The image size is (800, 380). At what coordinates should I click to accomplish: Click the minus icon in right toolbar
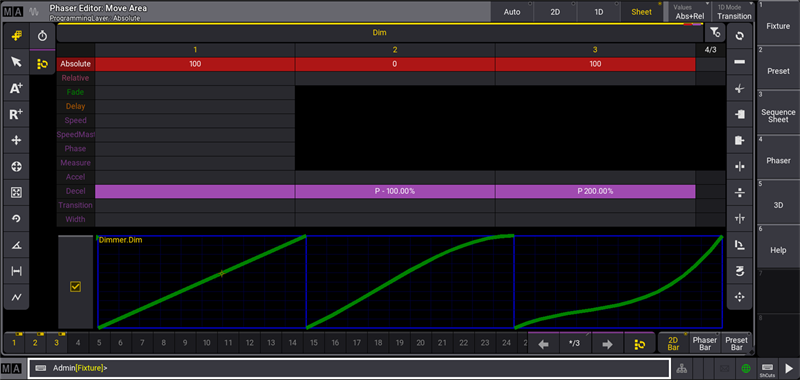739,62
